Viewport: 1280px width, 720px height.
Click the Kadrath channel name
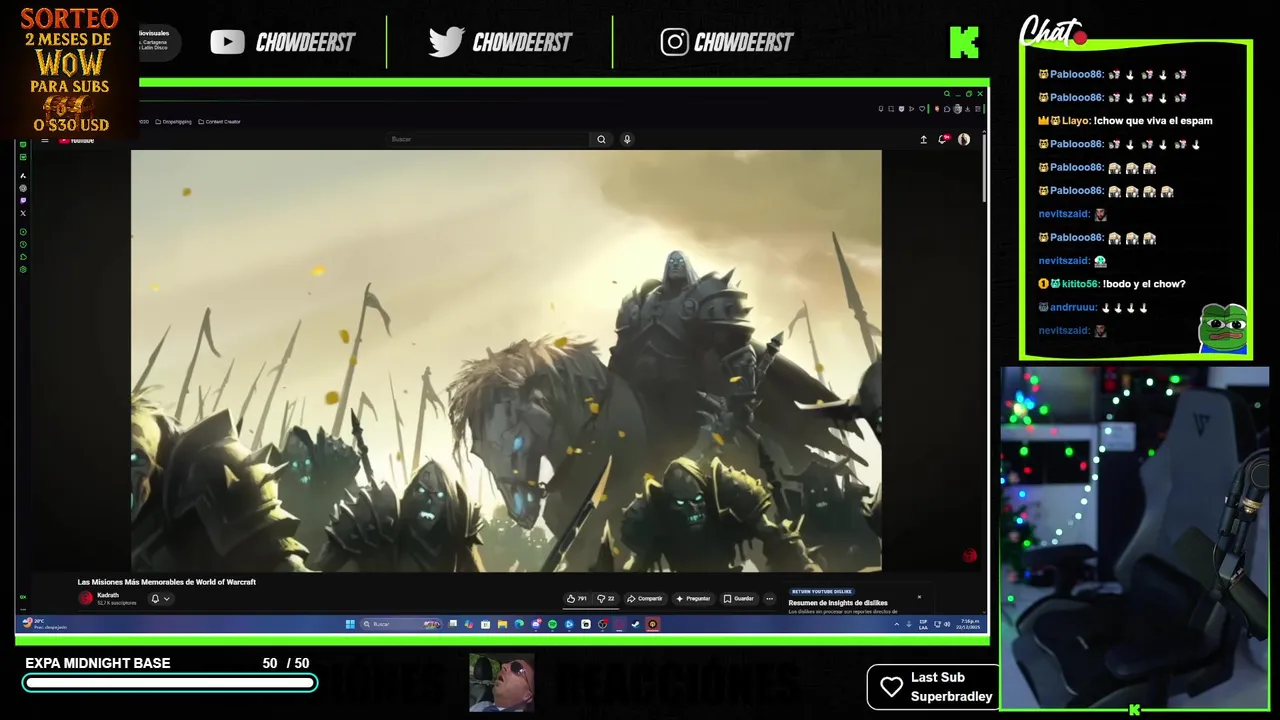tap(108, 595)
